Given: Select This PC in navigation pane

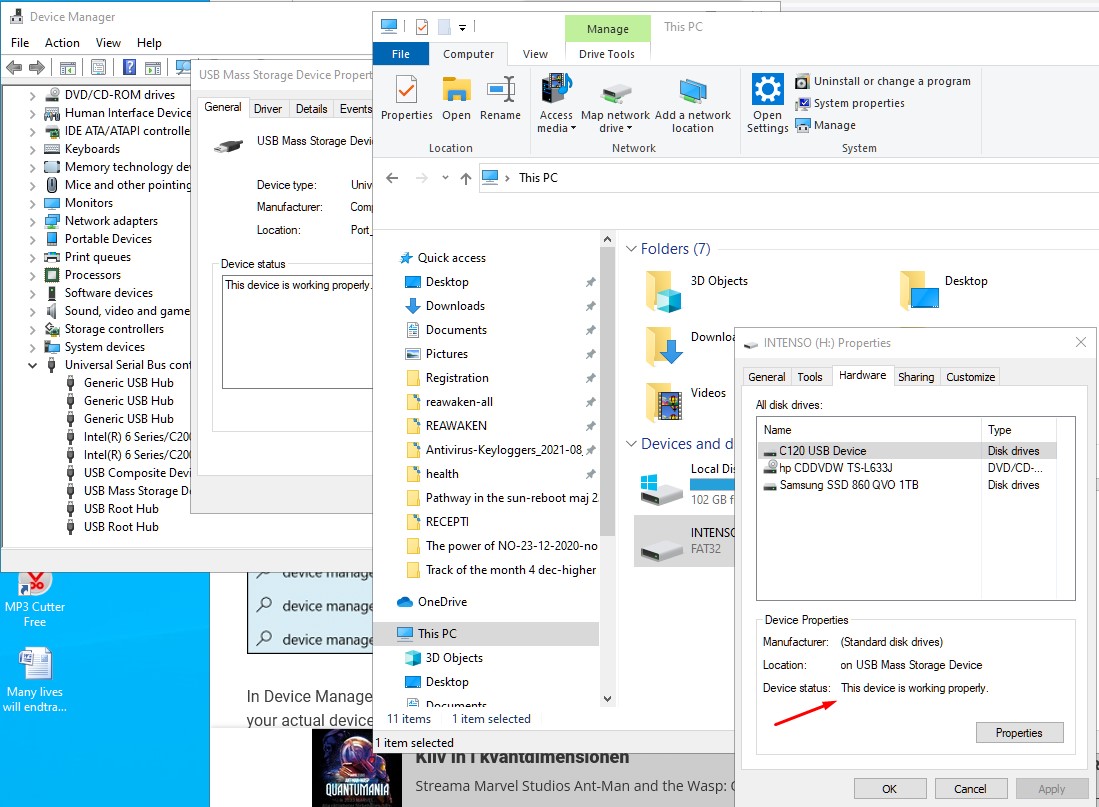Looking at the screenshot, I should (x=437, y=634).
